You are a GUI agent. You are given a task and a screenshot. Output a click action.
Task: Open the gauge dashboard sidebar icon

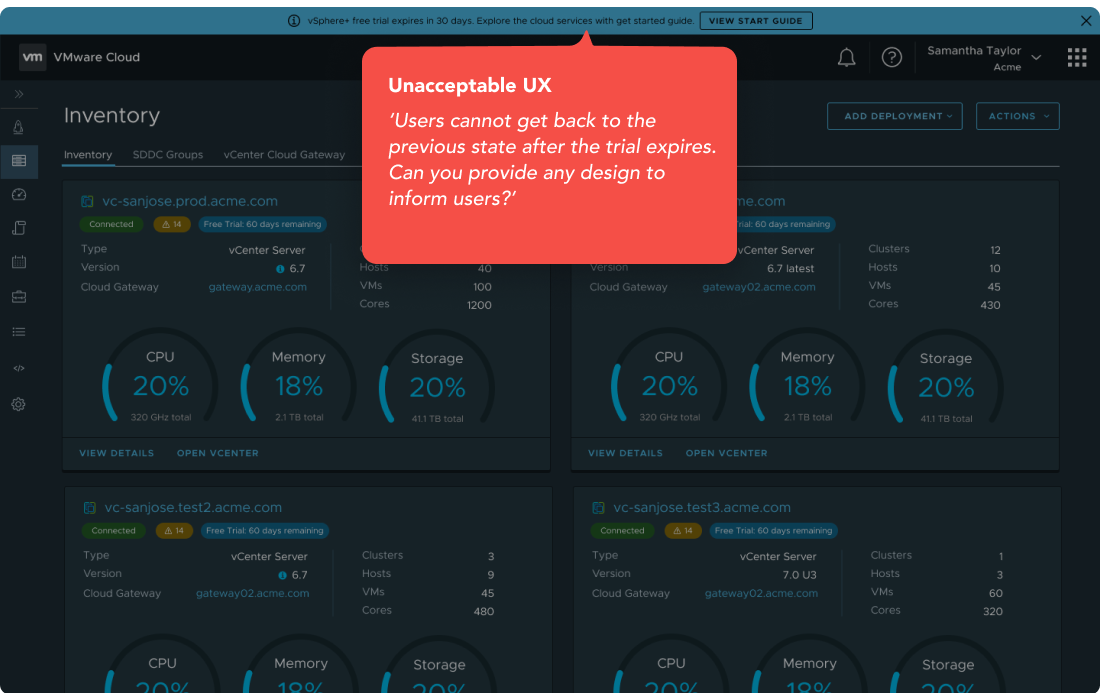[x=19, y=194]
